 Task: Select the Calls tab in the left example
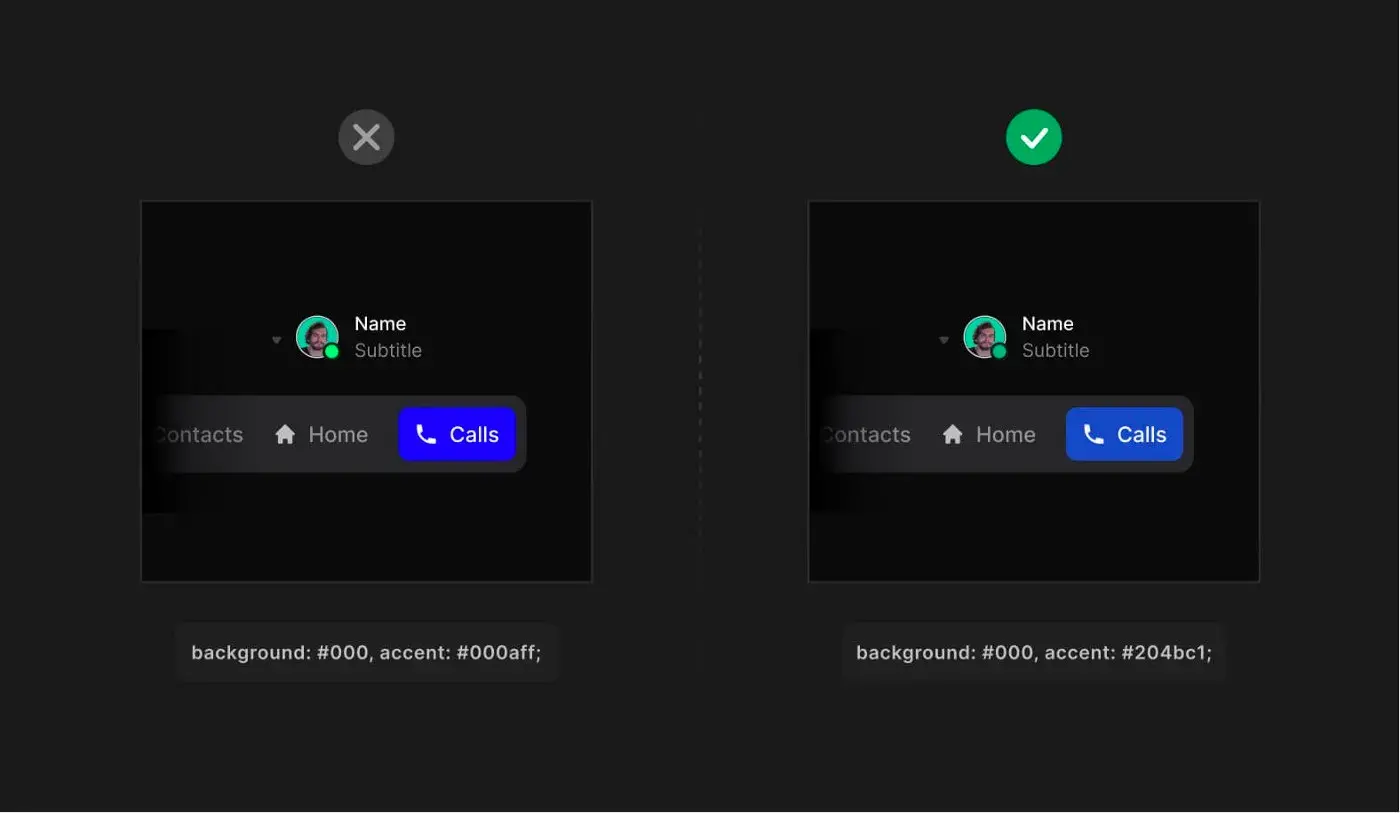(457, 434)
